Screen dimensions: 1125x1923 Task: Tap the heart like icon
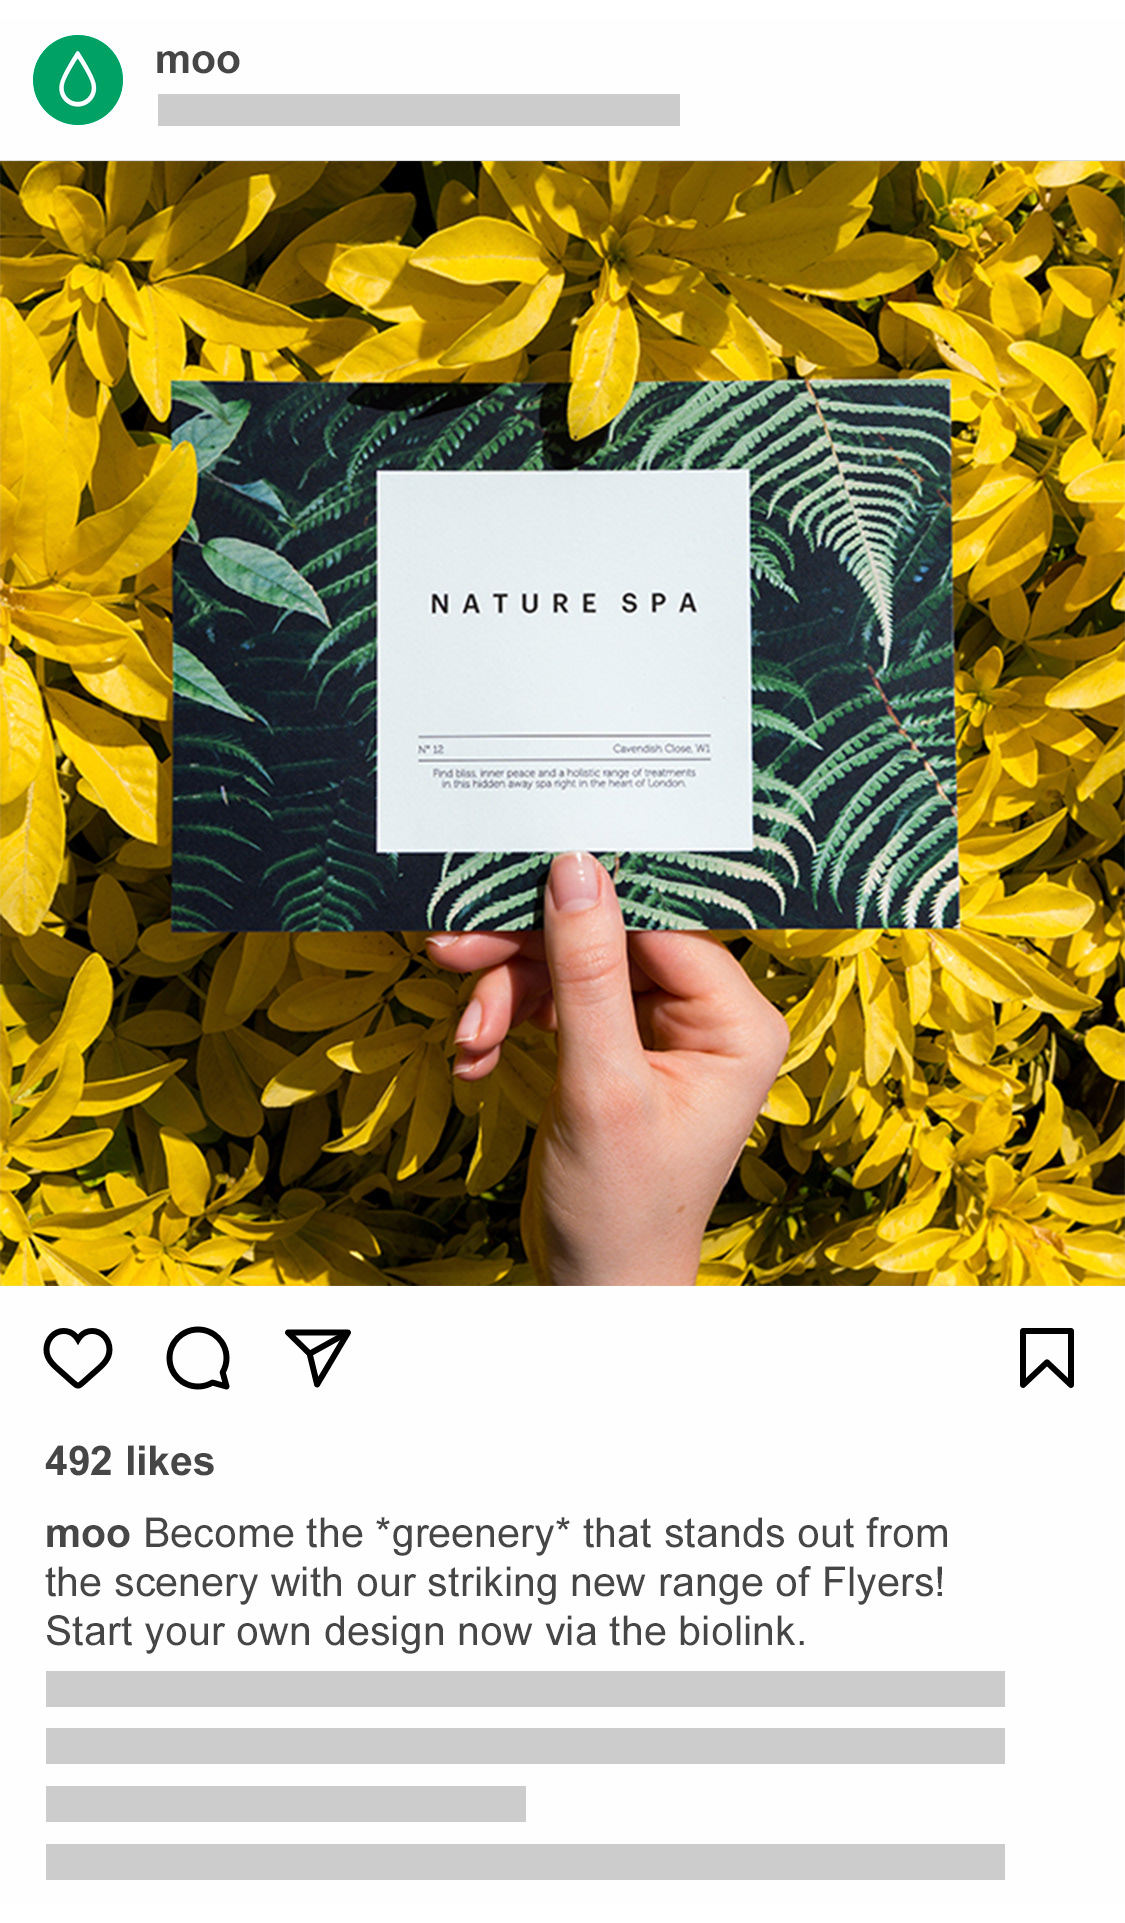(x=78, y=1357)
